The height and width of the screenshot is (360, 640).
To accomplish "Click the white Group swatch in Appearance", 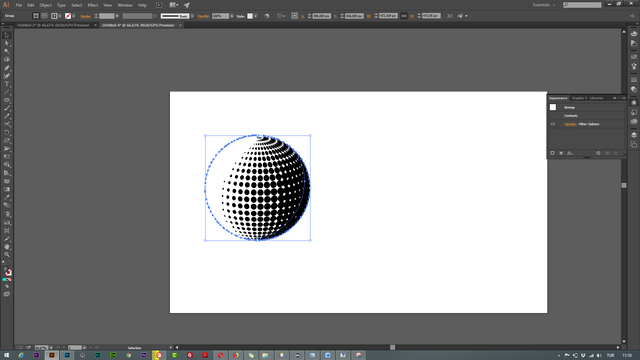I will pos(553,107).
